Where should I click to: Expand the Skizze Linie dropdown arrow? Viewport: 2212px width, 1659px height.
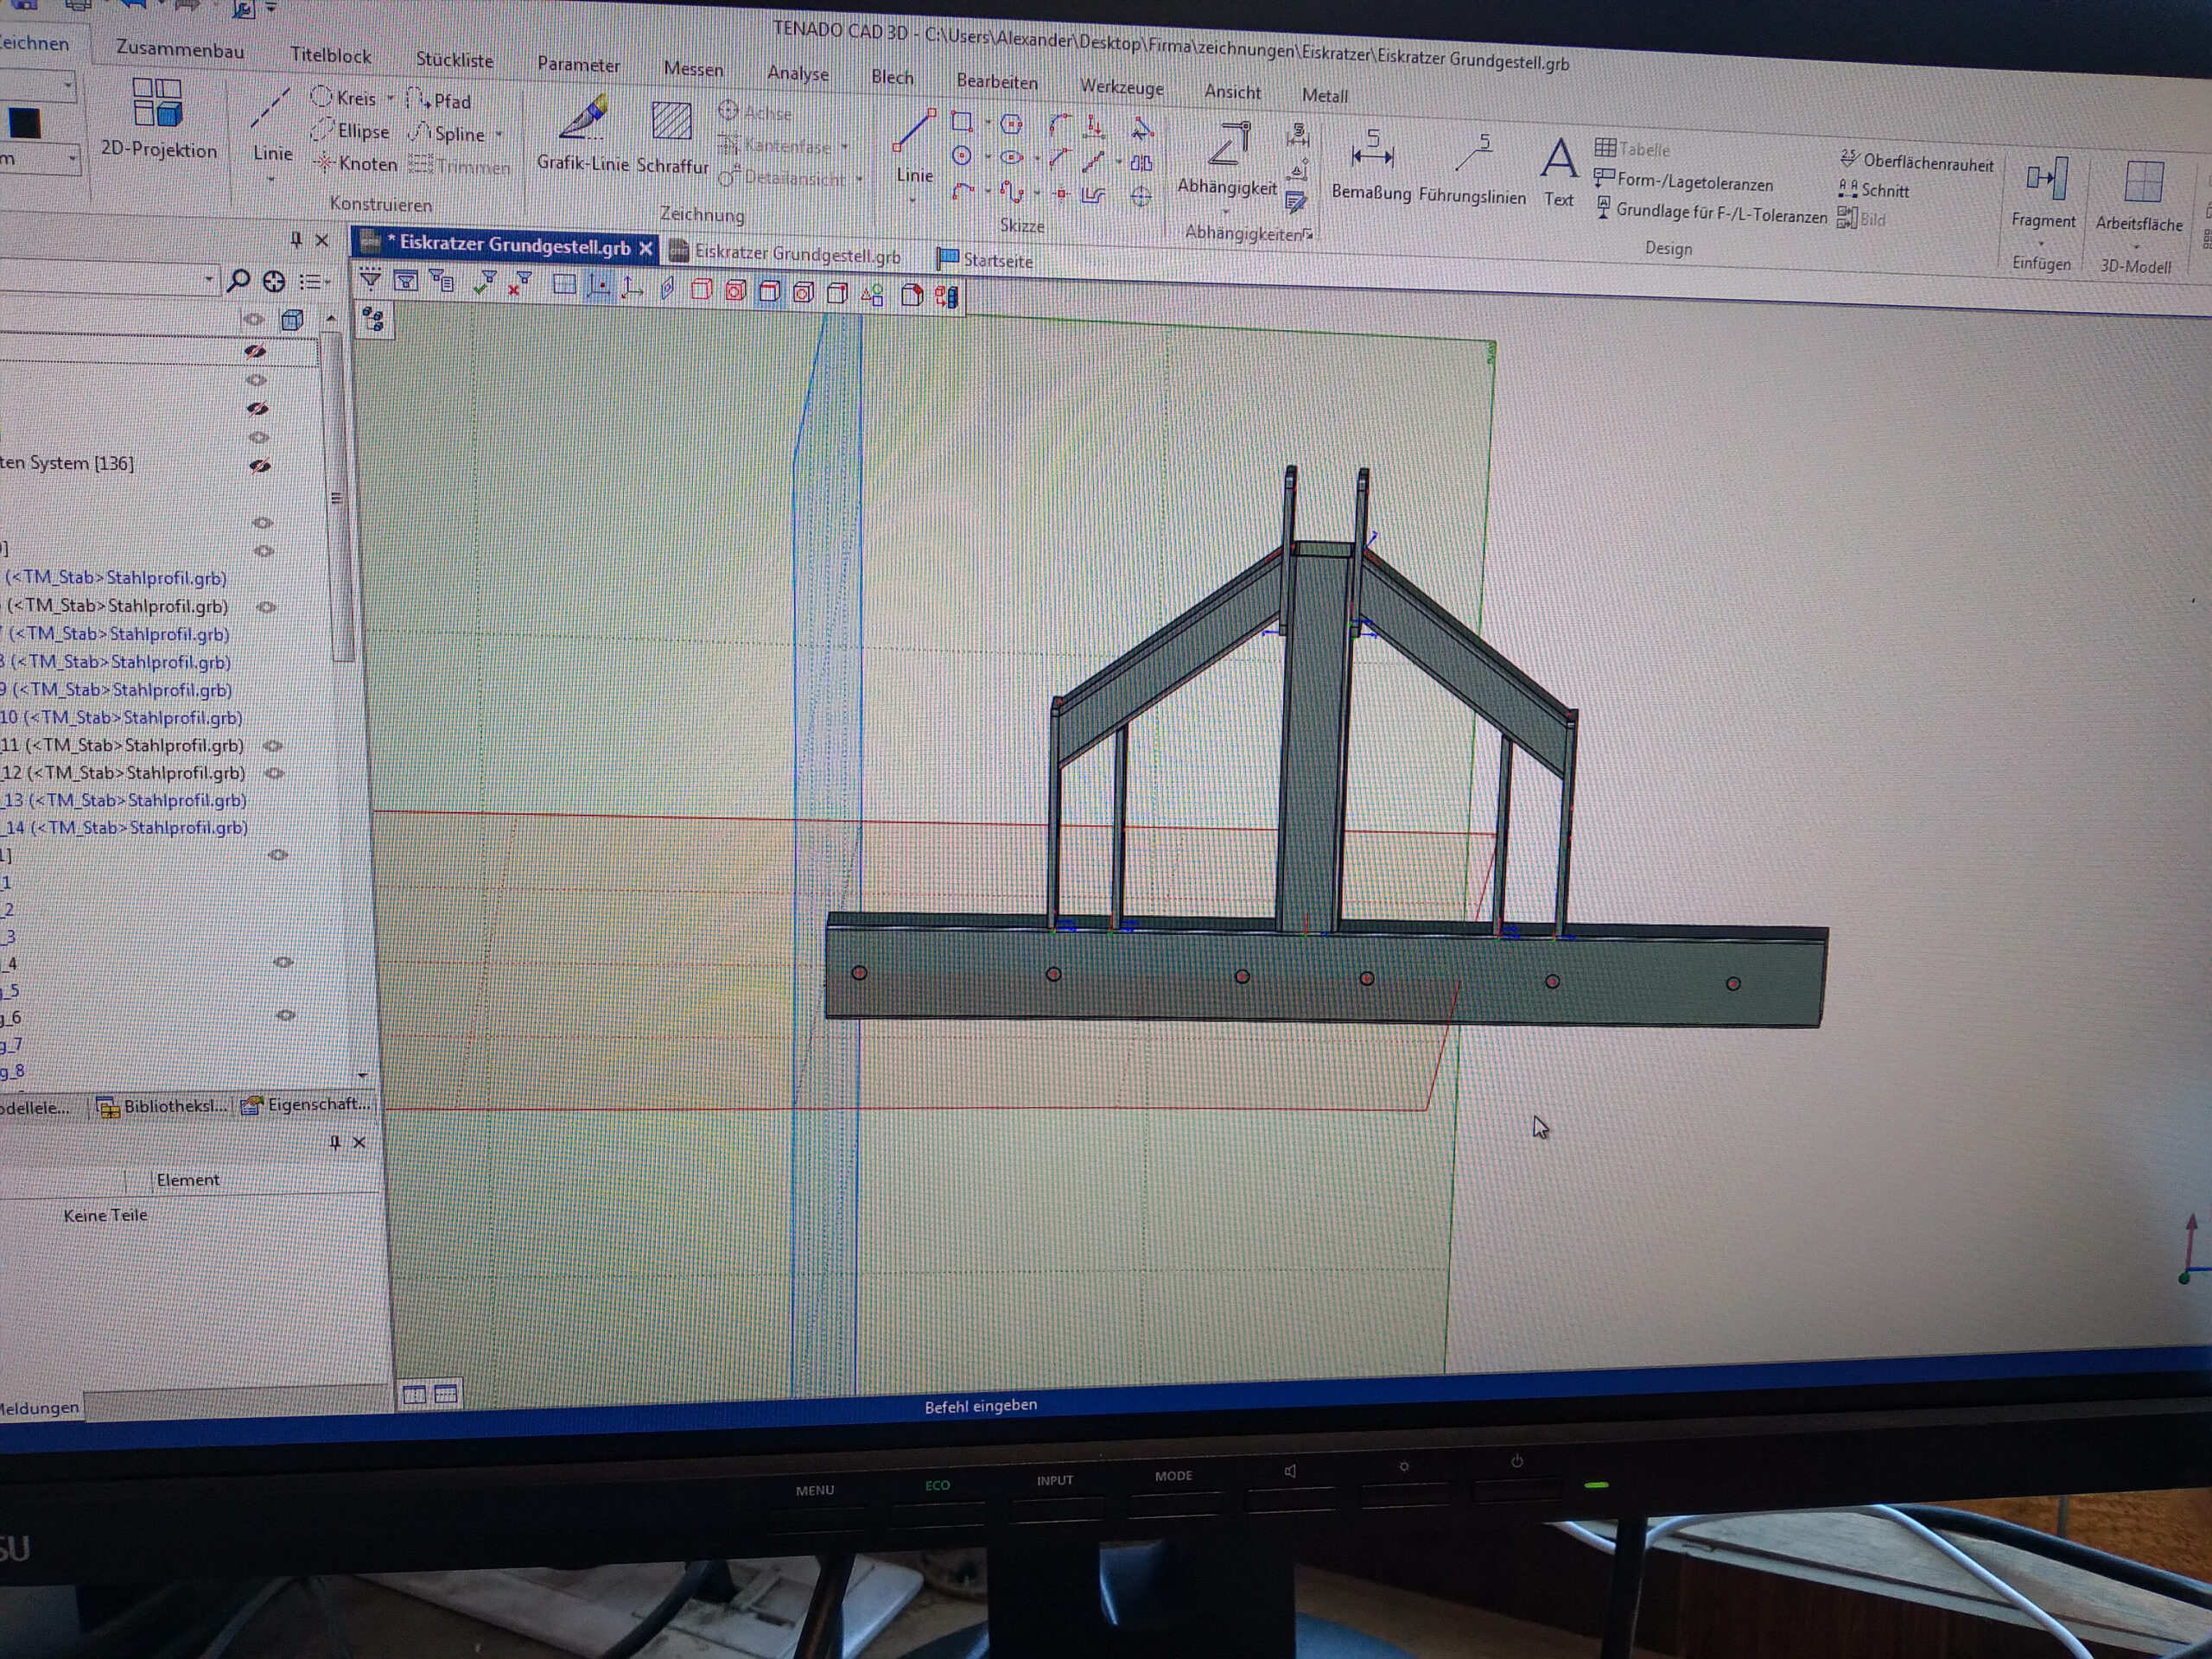(913, 200)
